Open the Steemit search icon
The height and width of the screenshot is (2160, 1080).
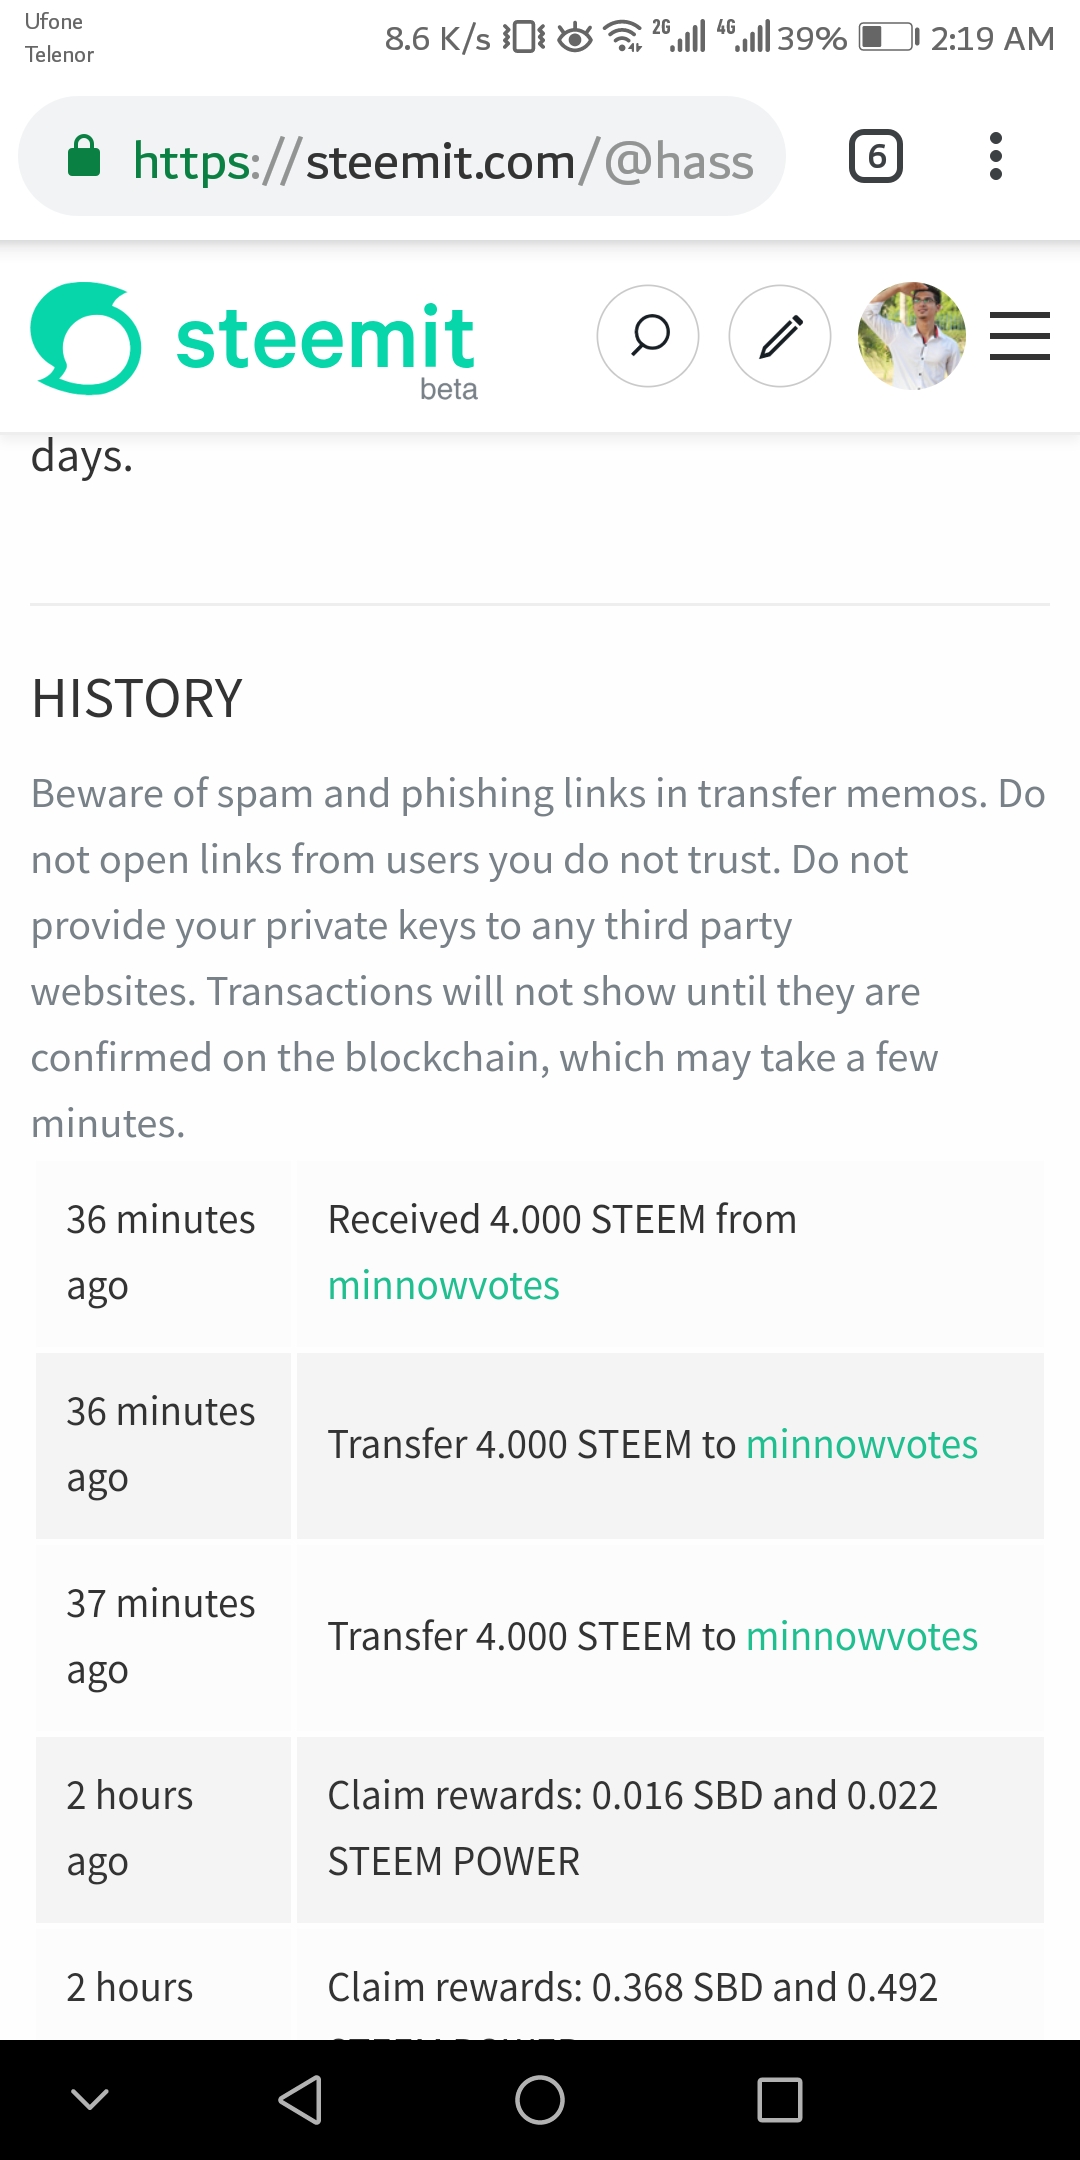648,336
